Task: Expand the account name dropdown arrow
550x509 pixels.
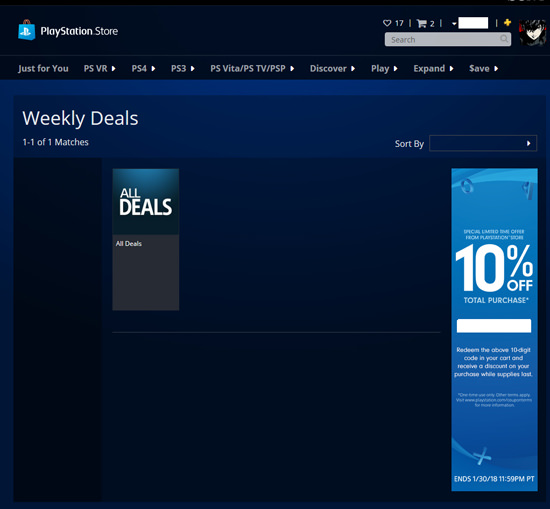Action: pyautogui.click(x=454, y=24)
